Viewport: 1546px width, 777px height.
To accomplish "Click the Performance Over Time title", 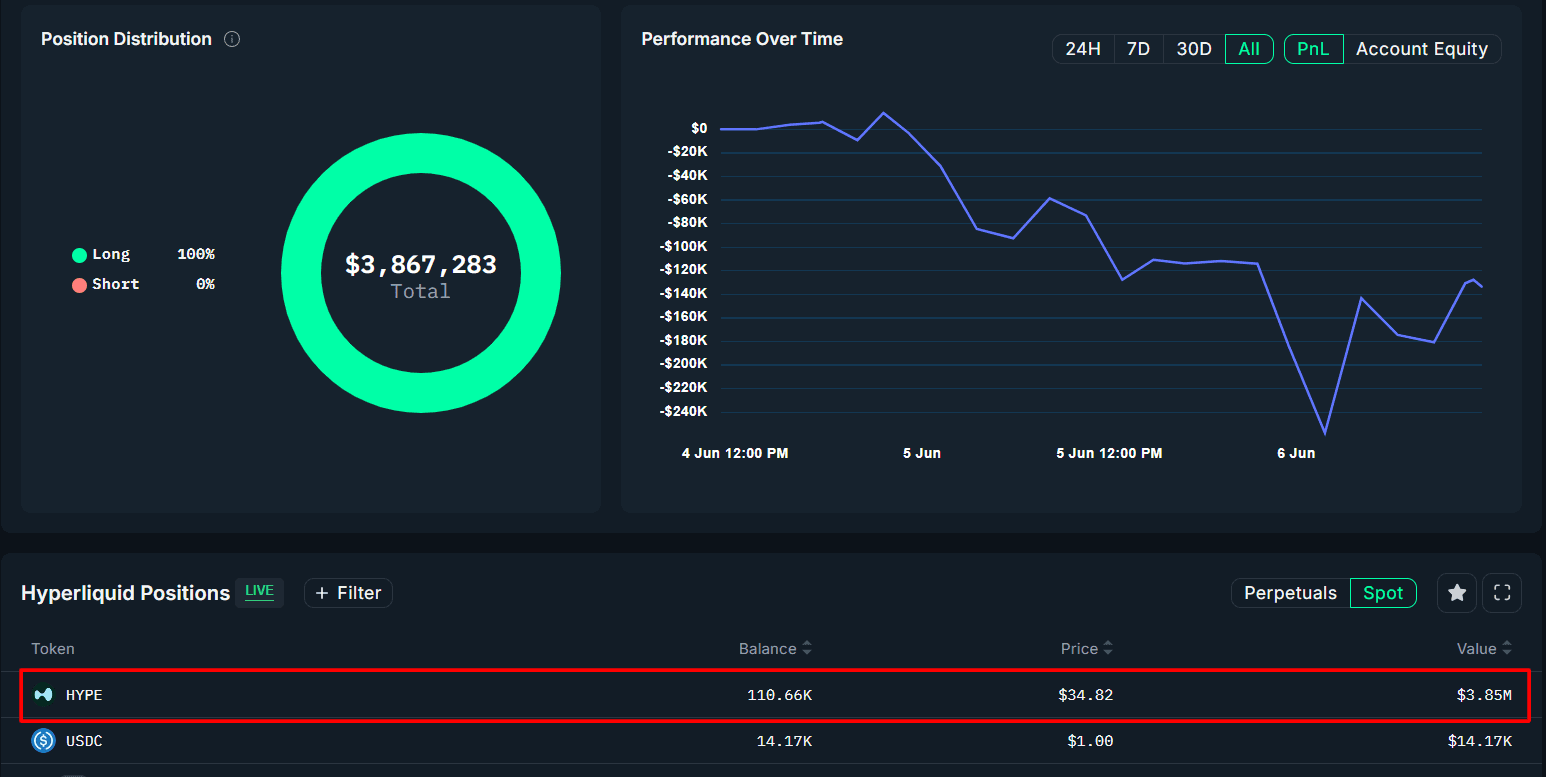I will 742,39.
